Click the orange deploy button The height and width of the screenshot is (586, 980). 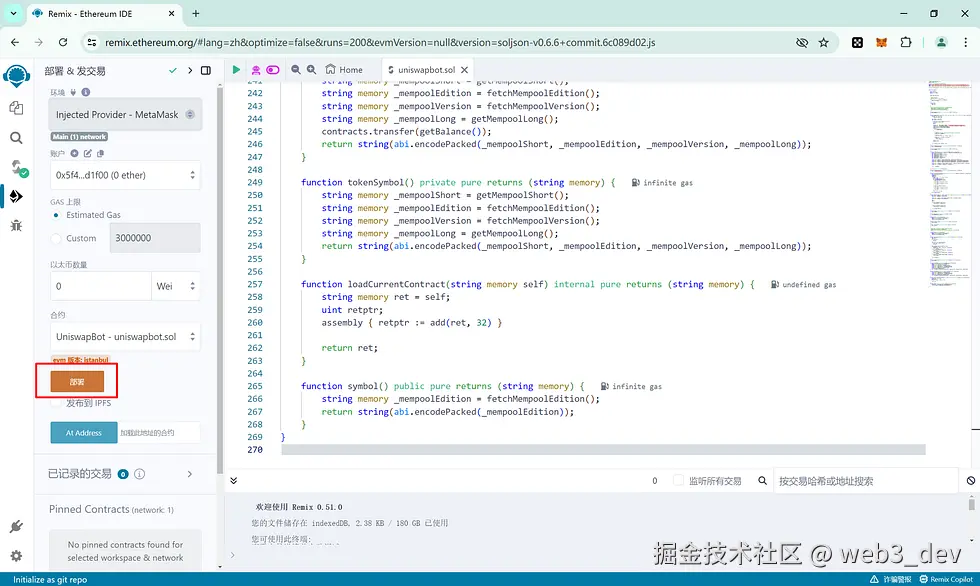pyautogui.click(x=77, y=382)
